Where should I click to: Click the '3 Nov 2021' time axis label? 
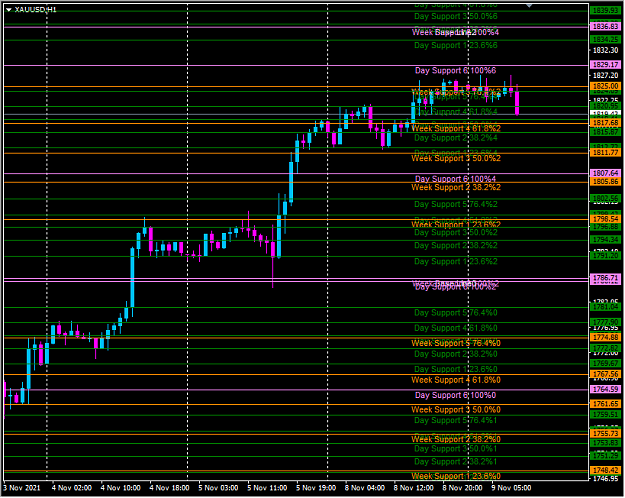tap(22, 488)
